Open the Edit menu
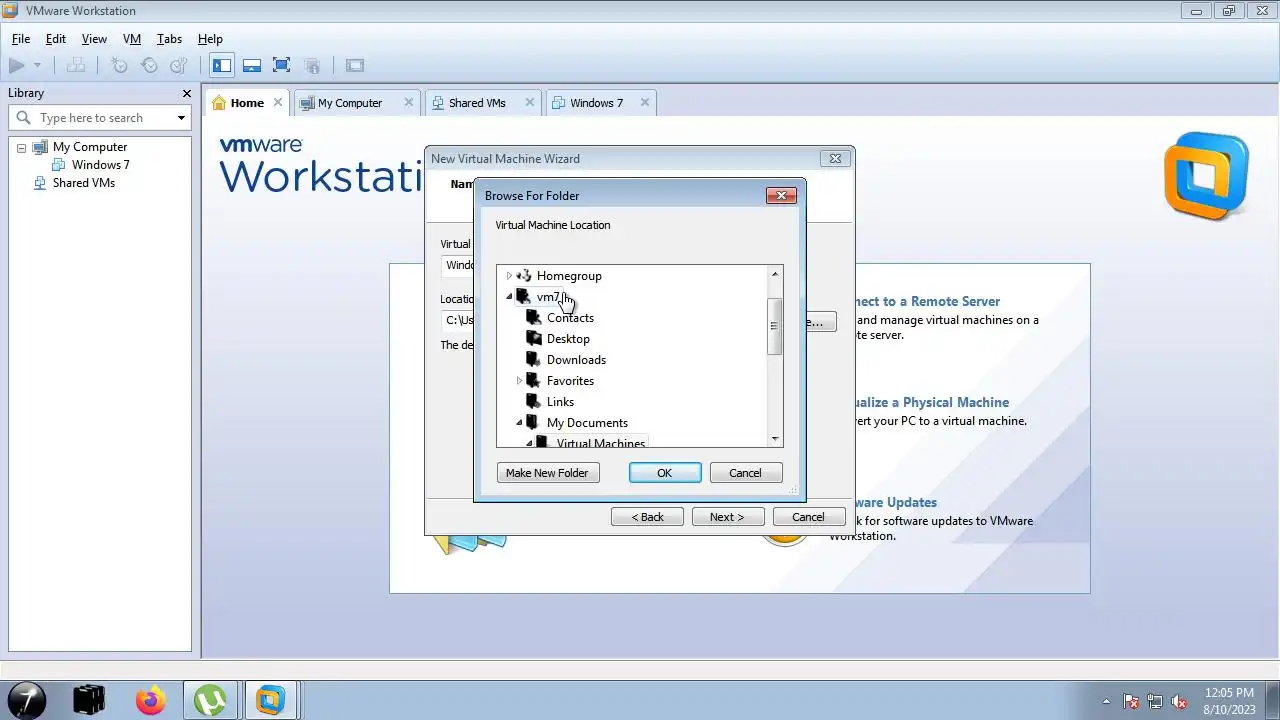Screen dimensions: 1280x720 click(x=56, y=39)
